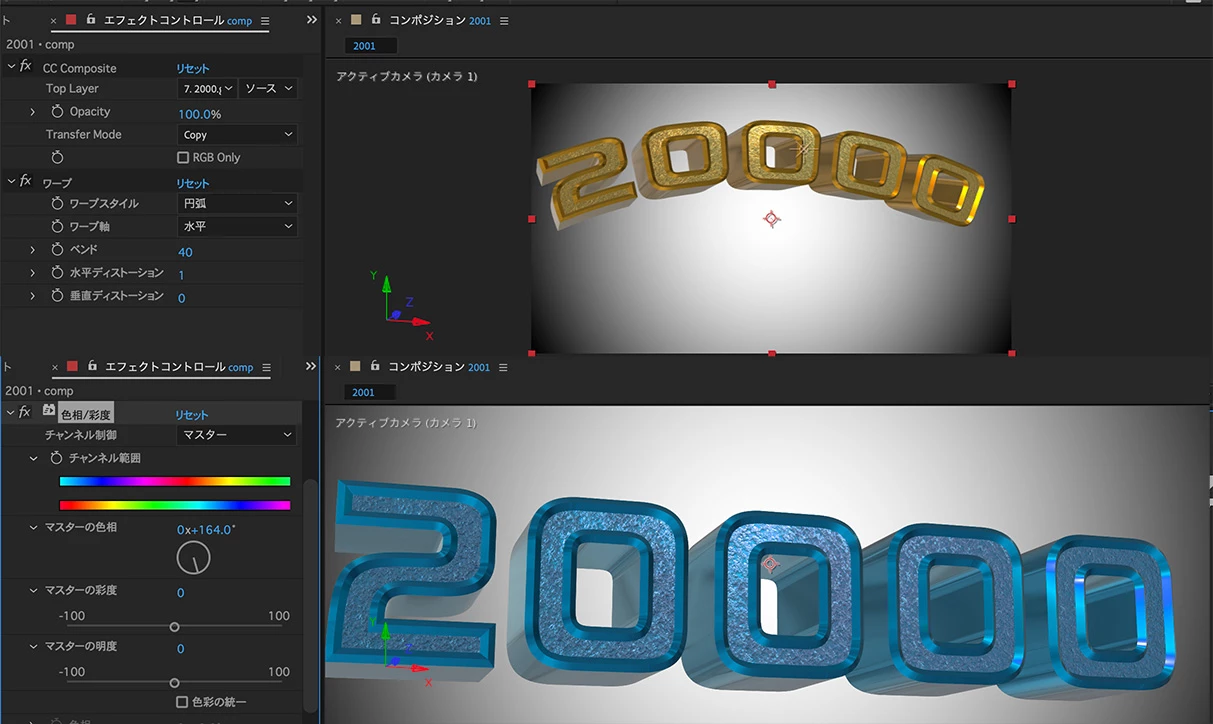
Task: Toggle the lock icon of the CC Composite effect panel
Action: point(90,19)
